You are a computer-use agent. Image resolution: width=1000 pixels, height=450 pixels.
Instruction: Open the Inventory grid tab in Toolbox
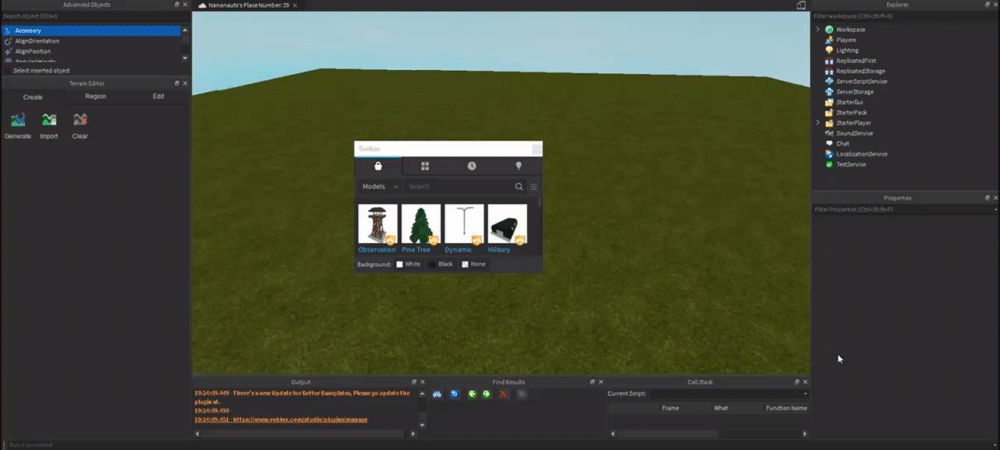coord(425,166)
